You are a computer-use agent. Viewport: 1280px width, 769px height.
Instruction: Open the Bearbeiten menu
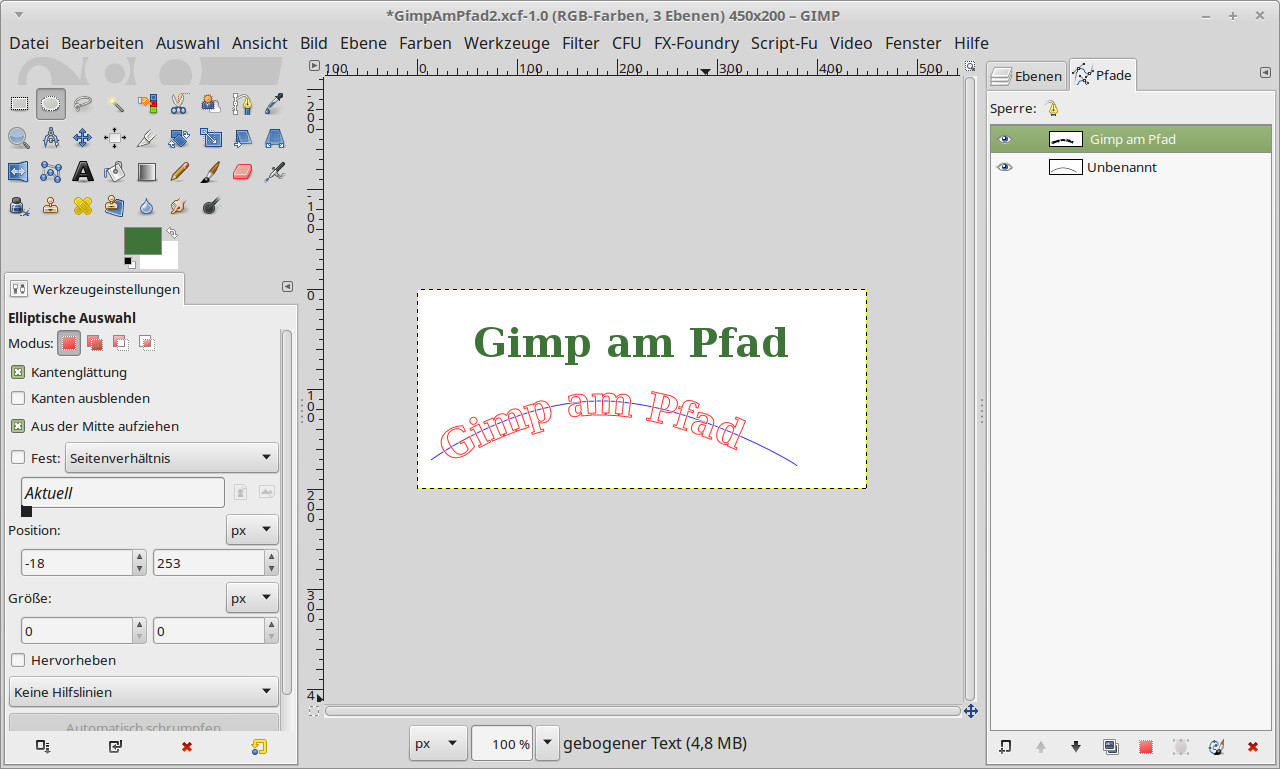pyautogui.click(x=102, y=43)
